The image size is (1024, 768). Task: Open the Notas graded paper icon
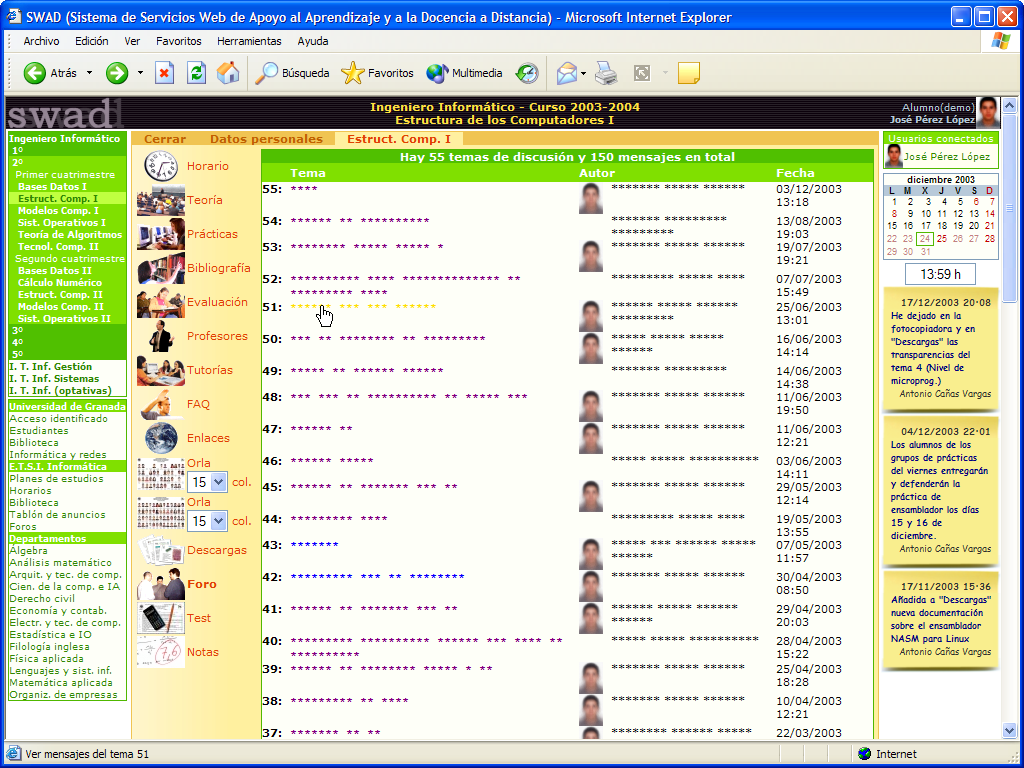point(160,652)
